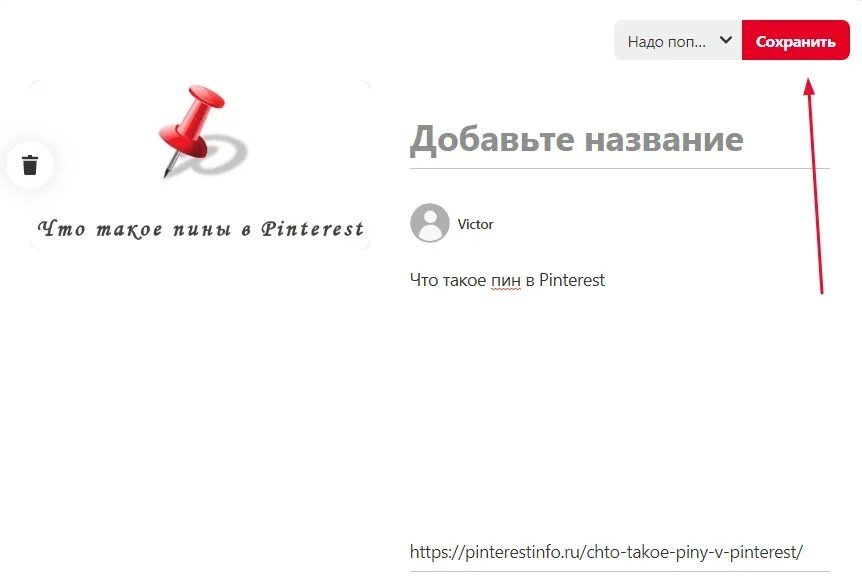This screenshot has height=578, width=862.
Task: Click the chto-takoe-piny-v-pinterest part of the URL
Action: [x=692, y=552]
